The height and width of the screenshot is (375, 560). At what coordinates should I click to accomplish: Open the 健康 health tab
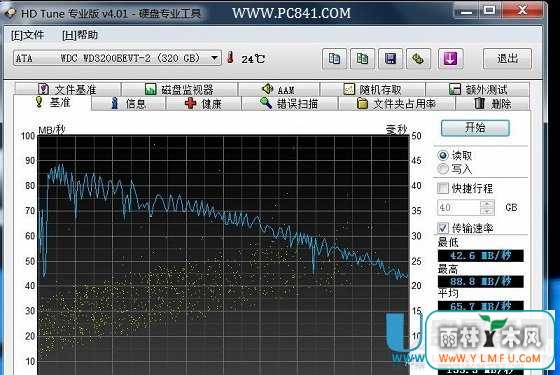coord(204,104)
